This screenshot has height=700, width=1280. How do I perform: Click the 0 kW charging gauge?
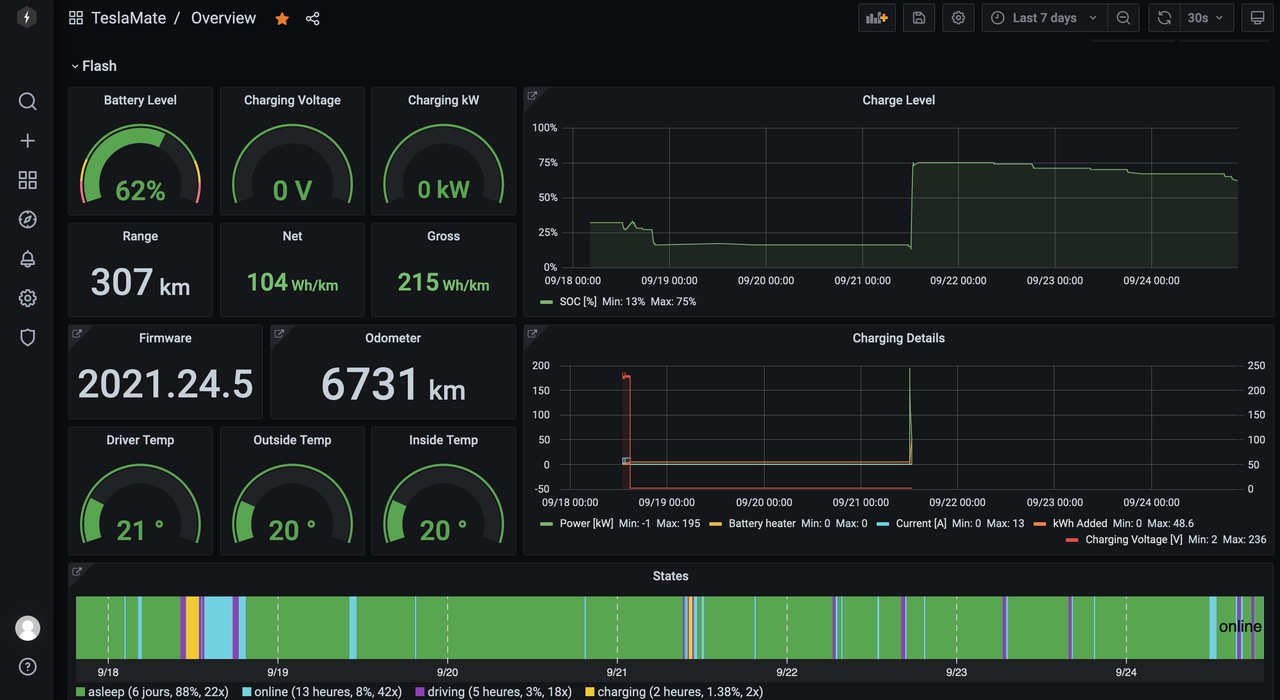click(x=443, y=164)
